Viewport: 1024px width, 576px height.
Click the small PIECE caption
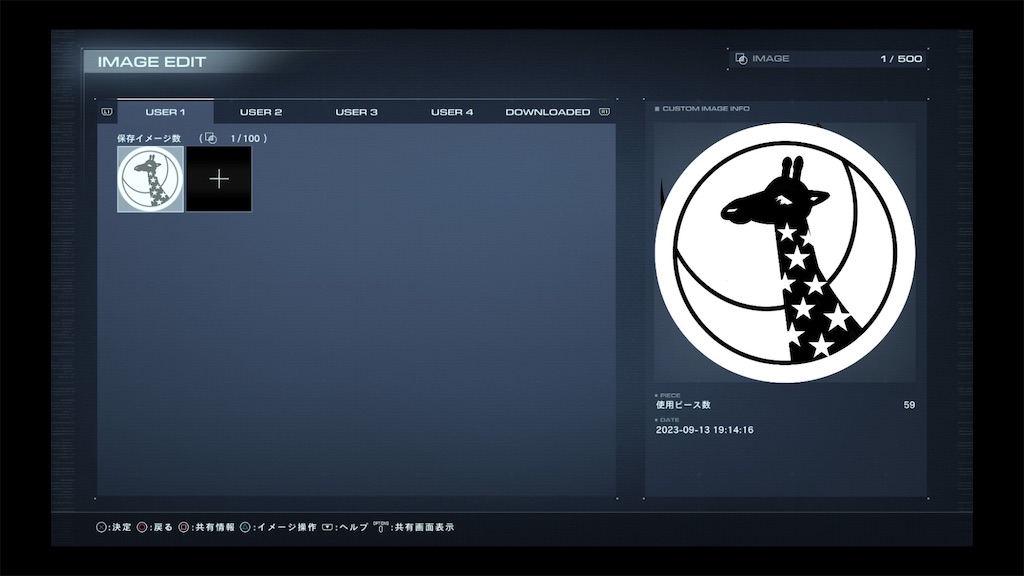click(670, 395)
